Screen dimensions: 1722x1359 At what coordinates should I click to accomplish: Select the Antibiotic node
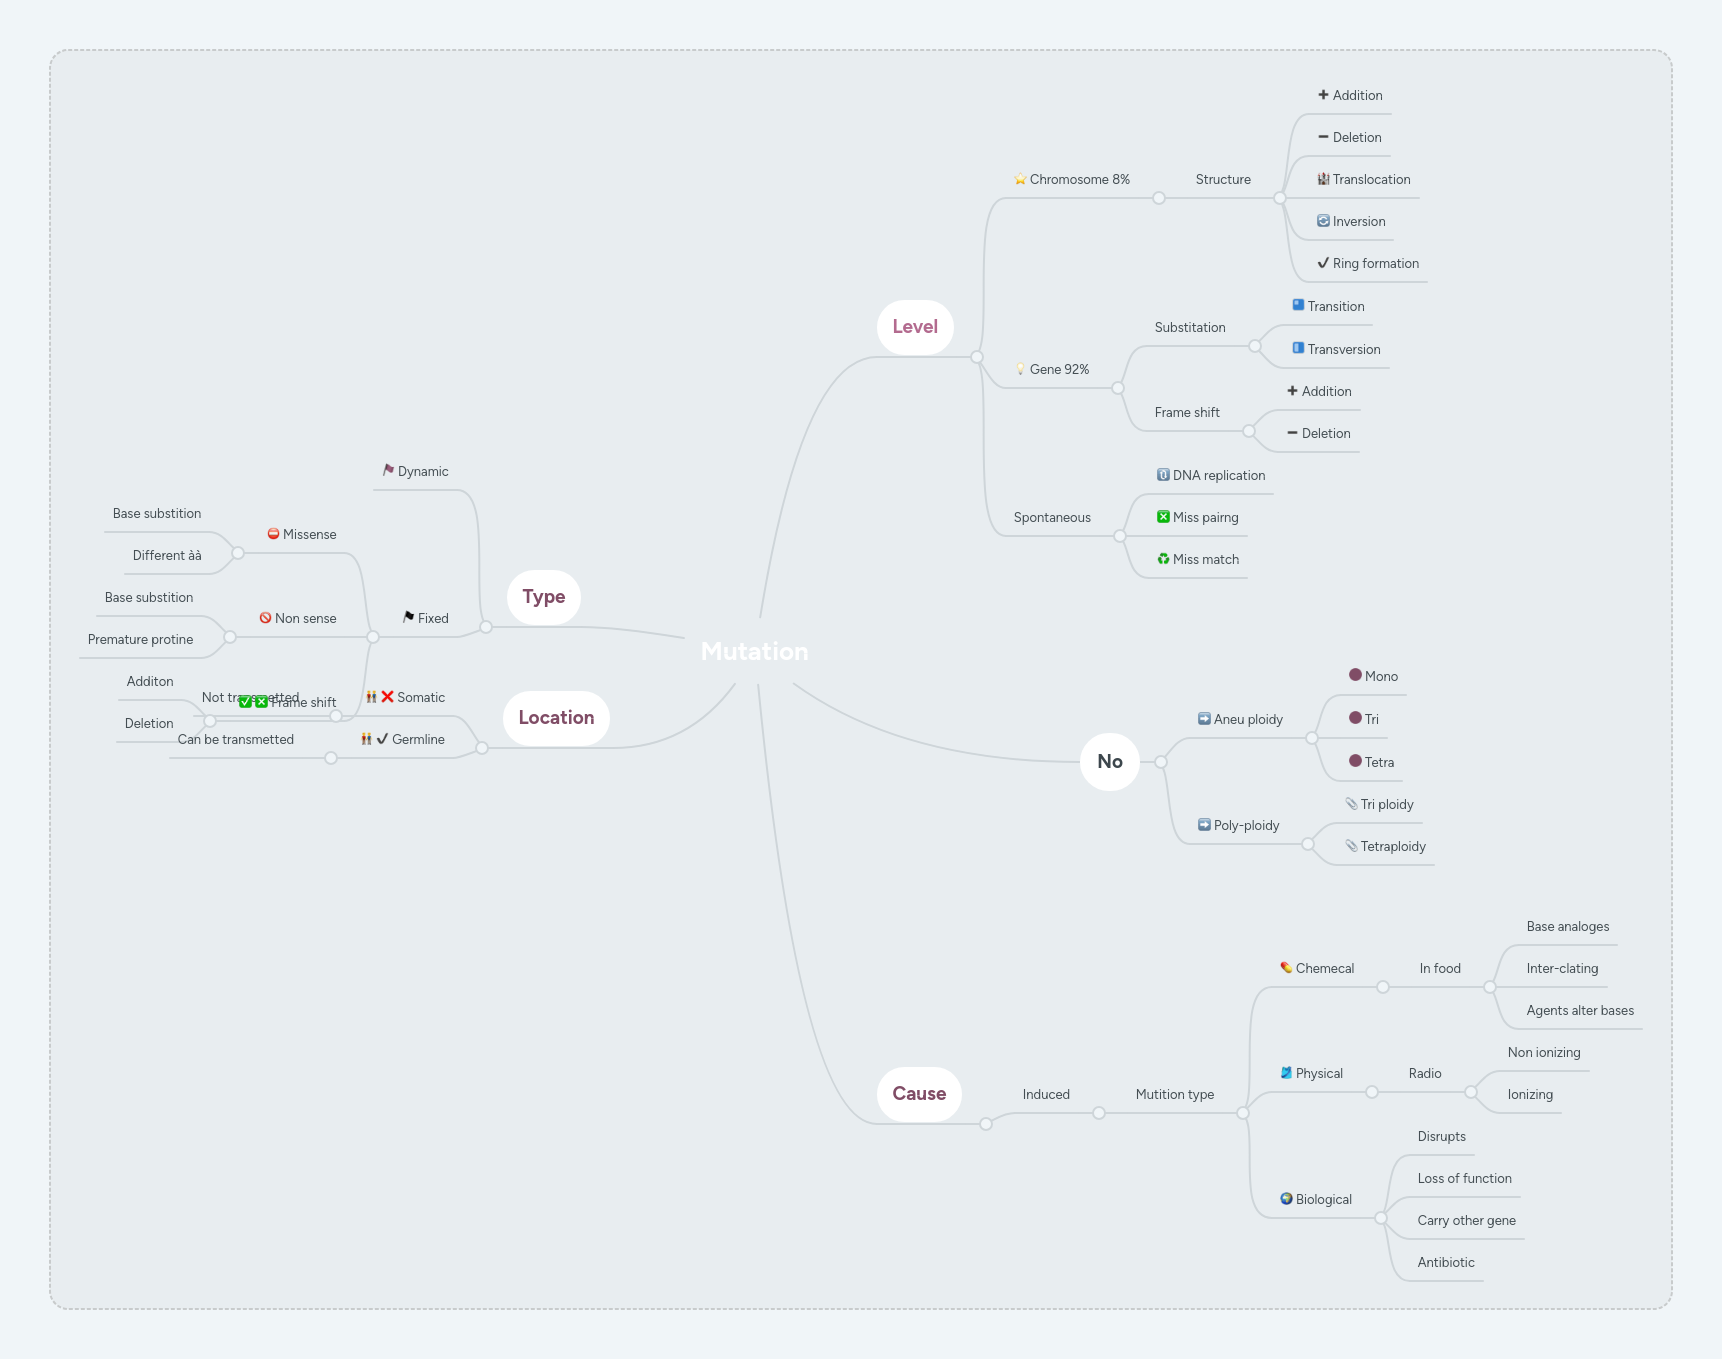pos(1444,1262)
